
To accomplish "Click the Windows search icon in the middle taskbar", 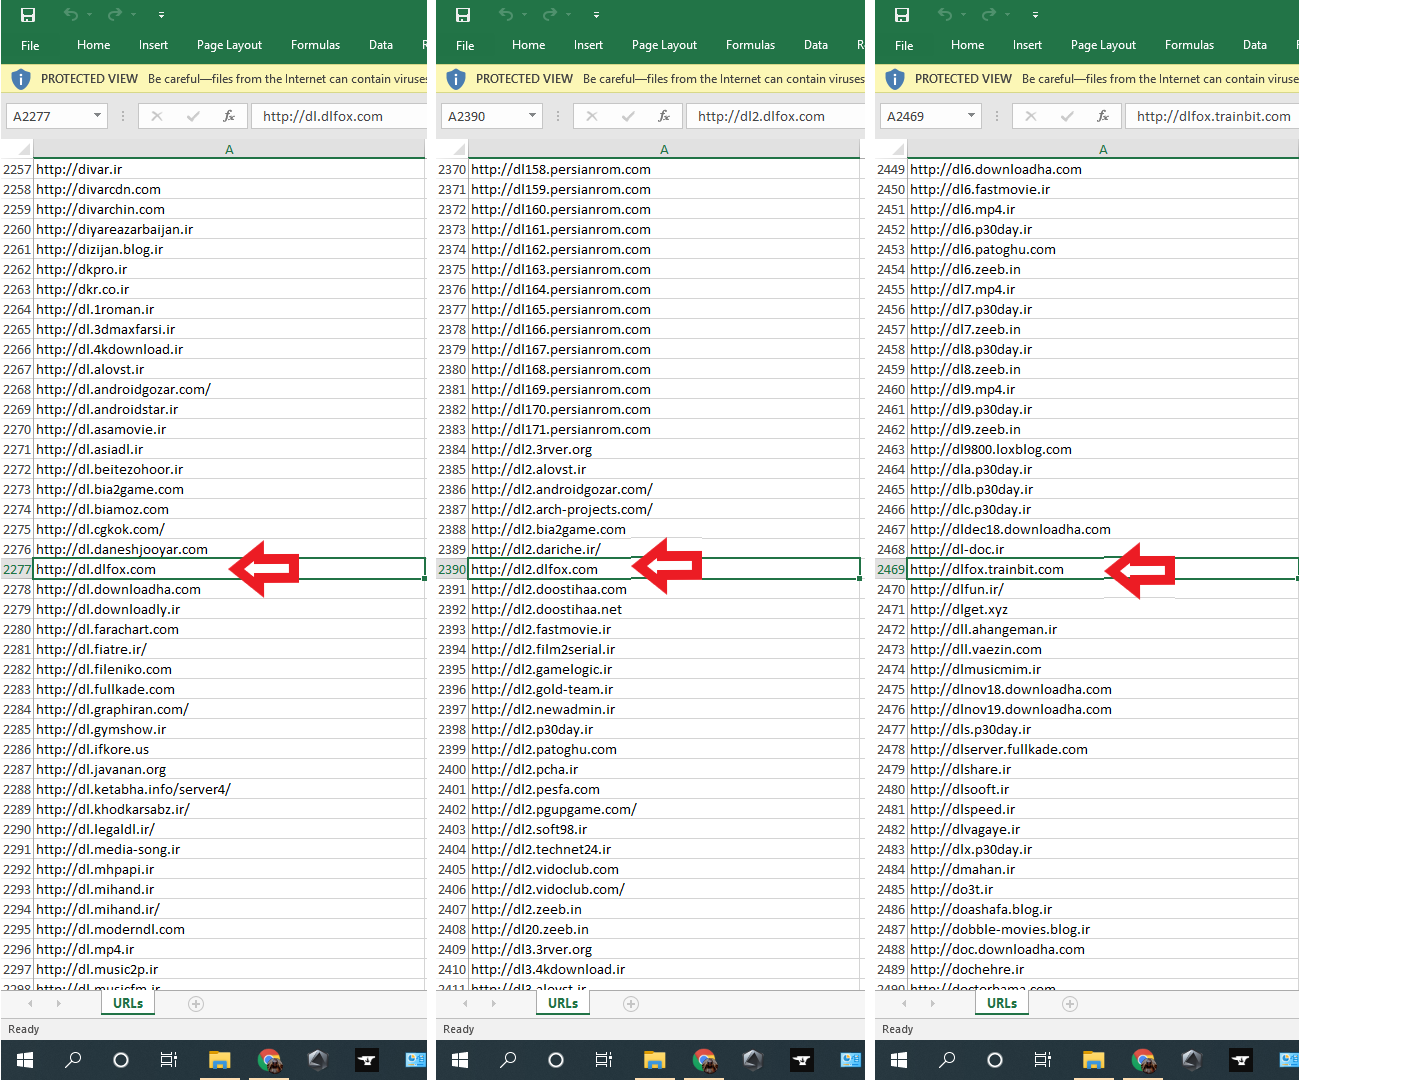I will click(508, 1060).
